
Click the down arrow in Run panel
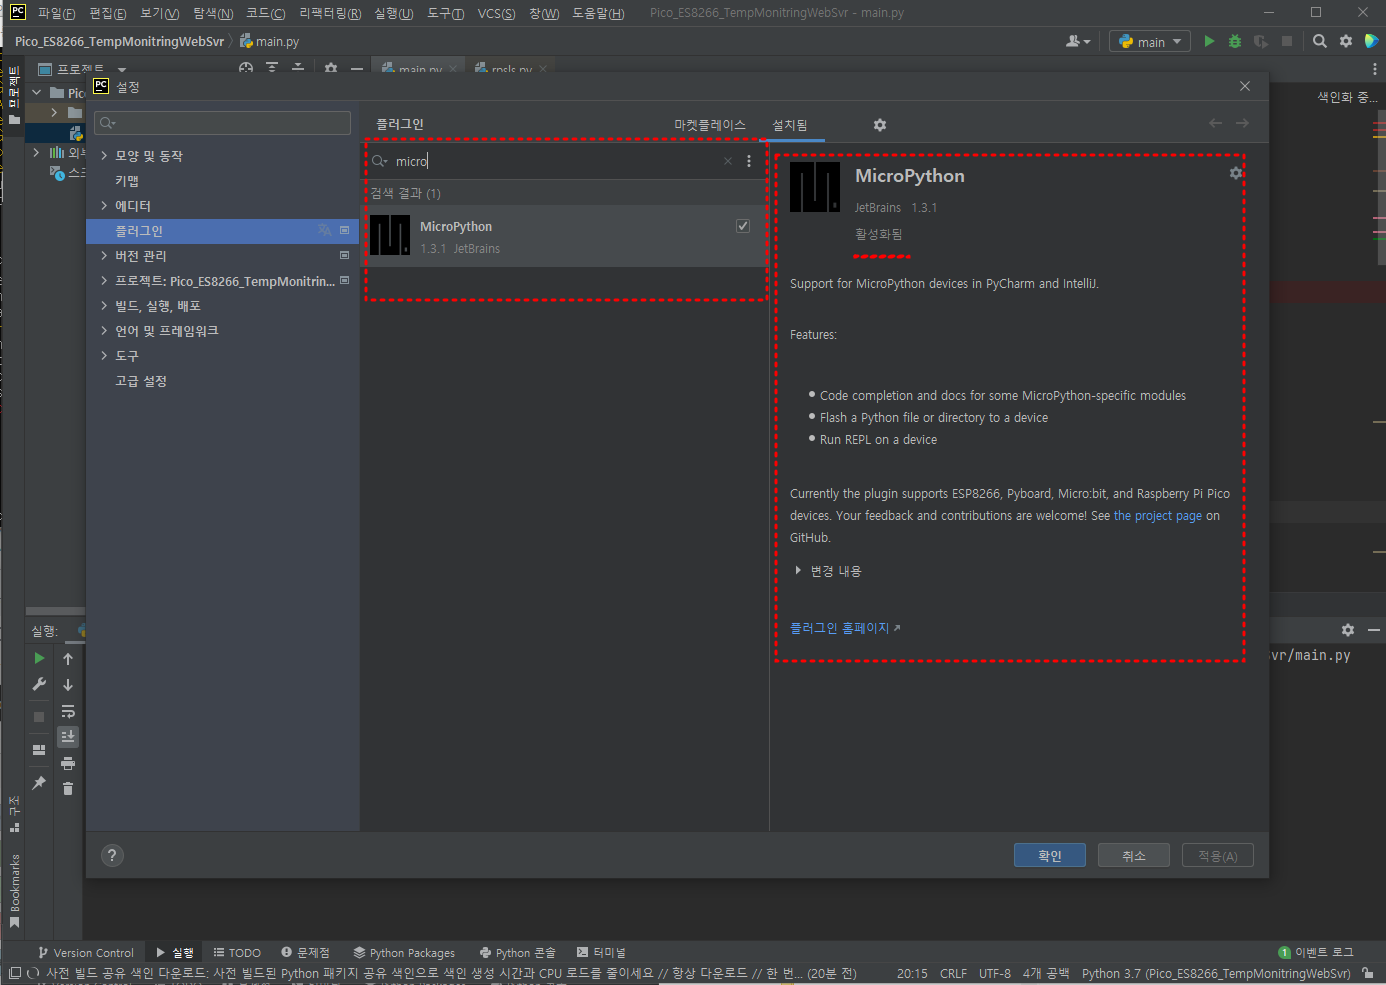click(68, 685)
